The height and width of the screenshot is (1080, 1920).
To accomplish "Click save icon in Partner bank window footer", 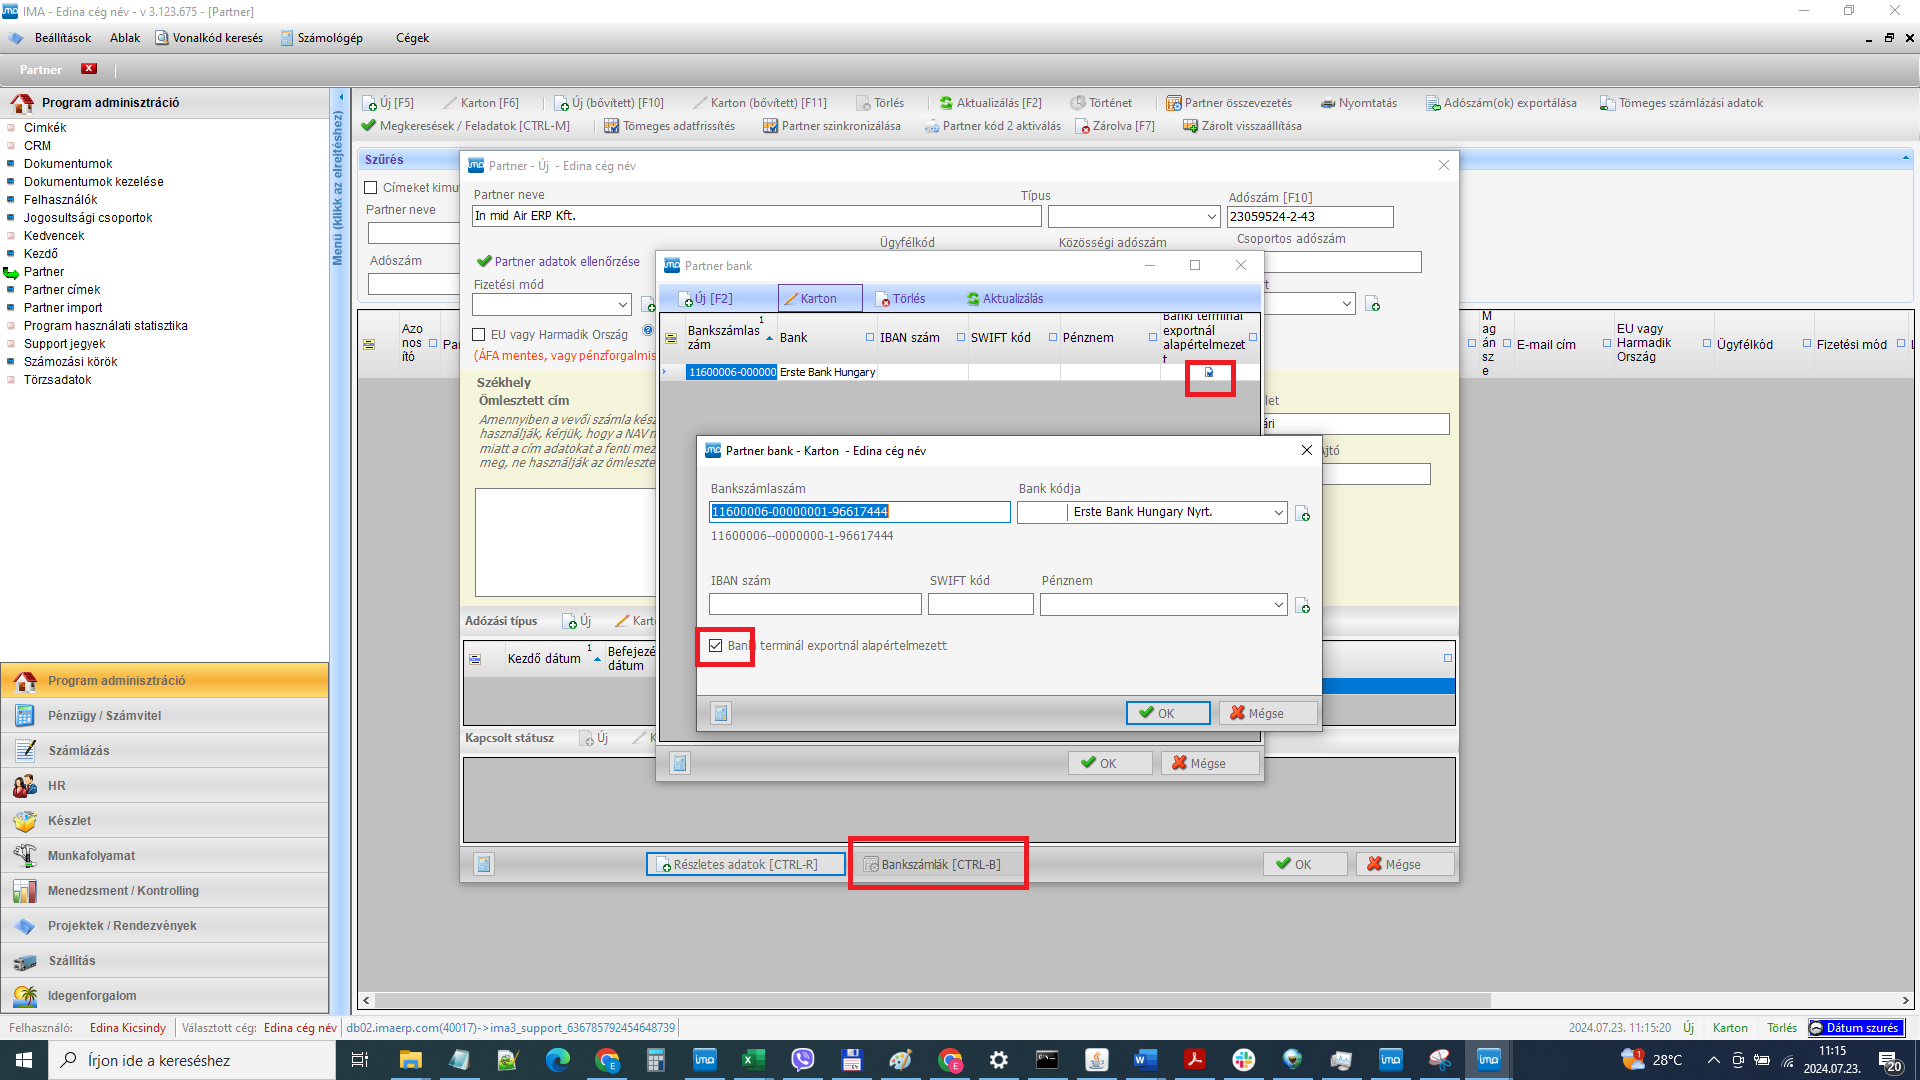I will 680,763.
